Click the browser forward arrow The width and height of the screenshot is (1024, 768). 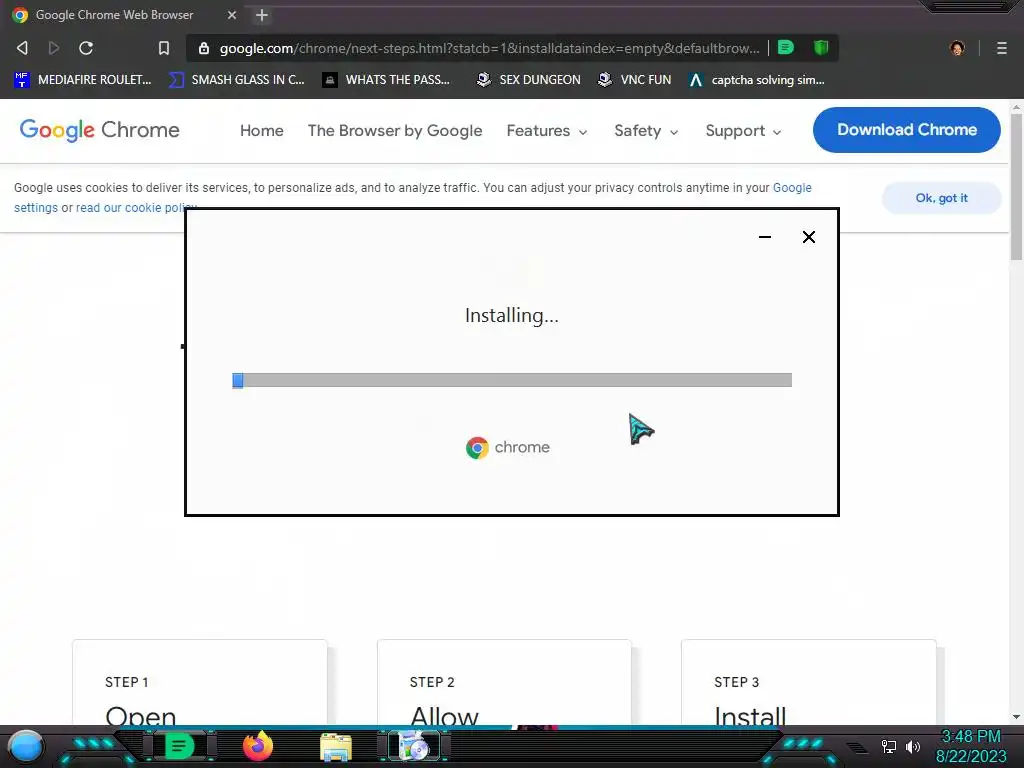tap(54, 48)
